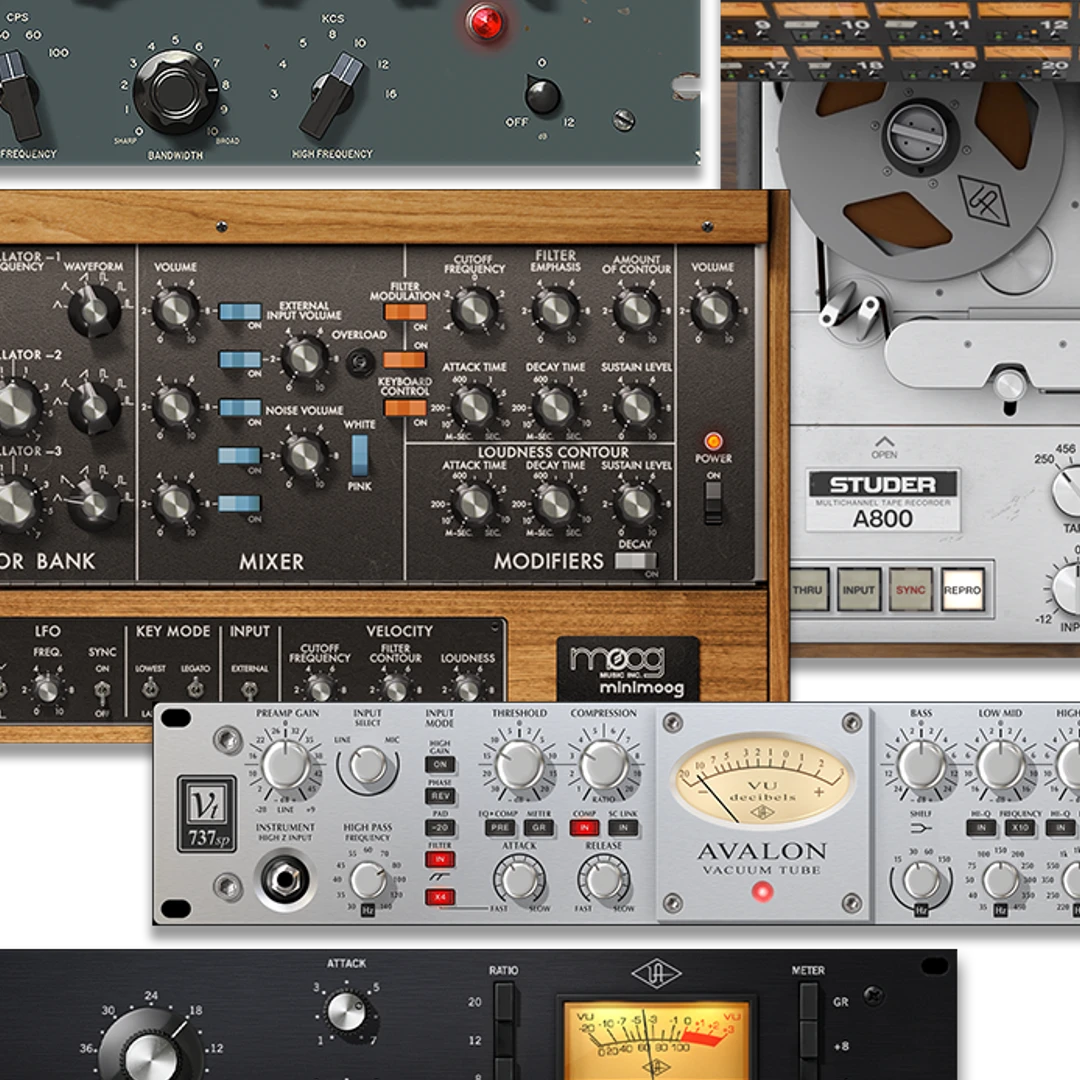This screenshot has height=1080, width=1080.
Task: Click the Studer A800 nameplate badge
Action: coord(883,501)
